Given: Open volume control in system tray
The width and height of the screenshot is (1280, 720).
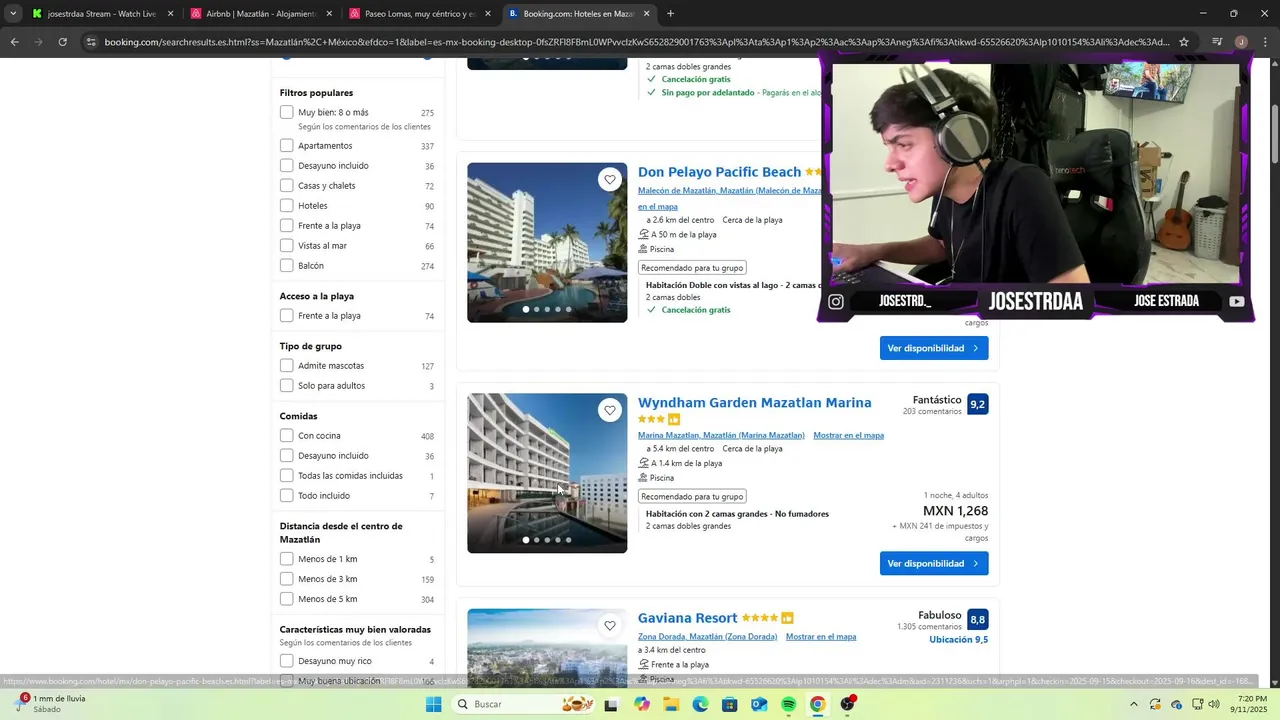Looking at the screenshot, I should point(1214,704).
